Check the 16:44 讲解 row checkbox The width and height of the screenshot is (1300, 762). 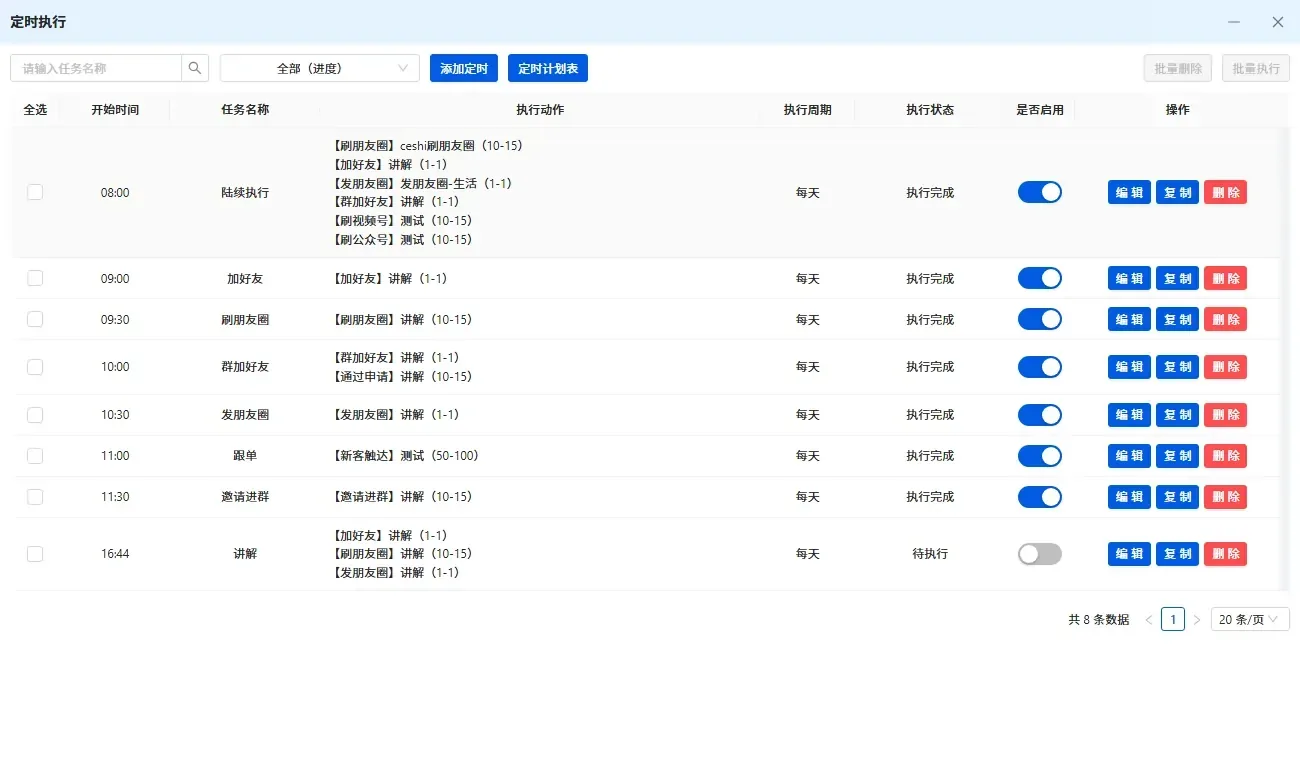(x=35, y=553)
